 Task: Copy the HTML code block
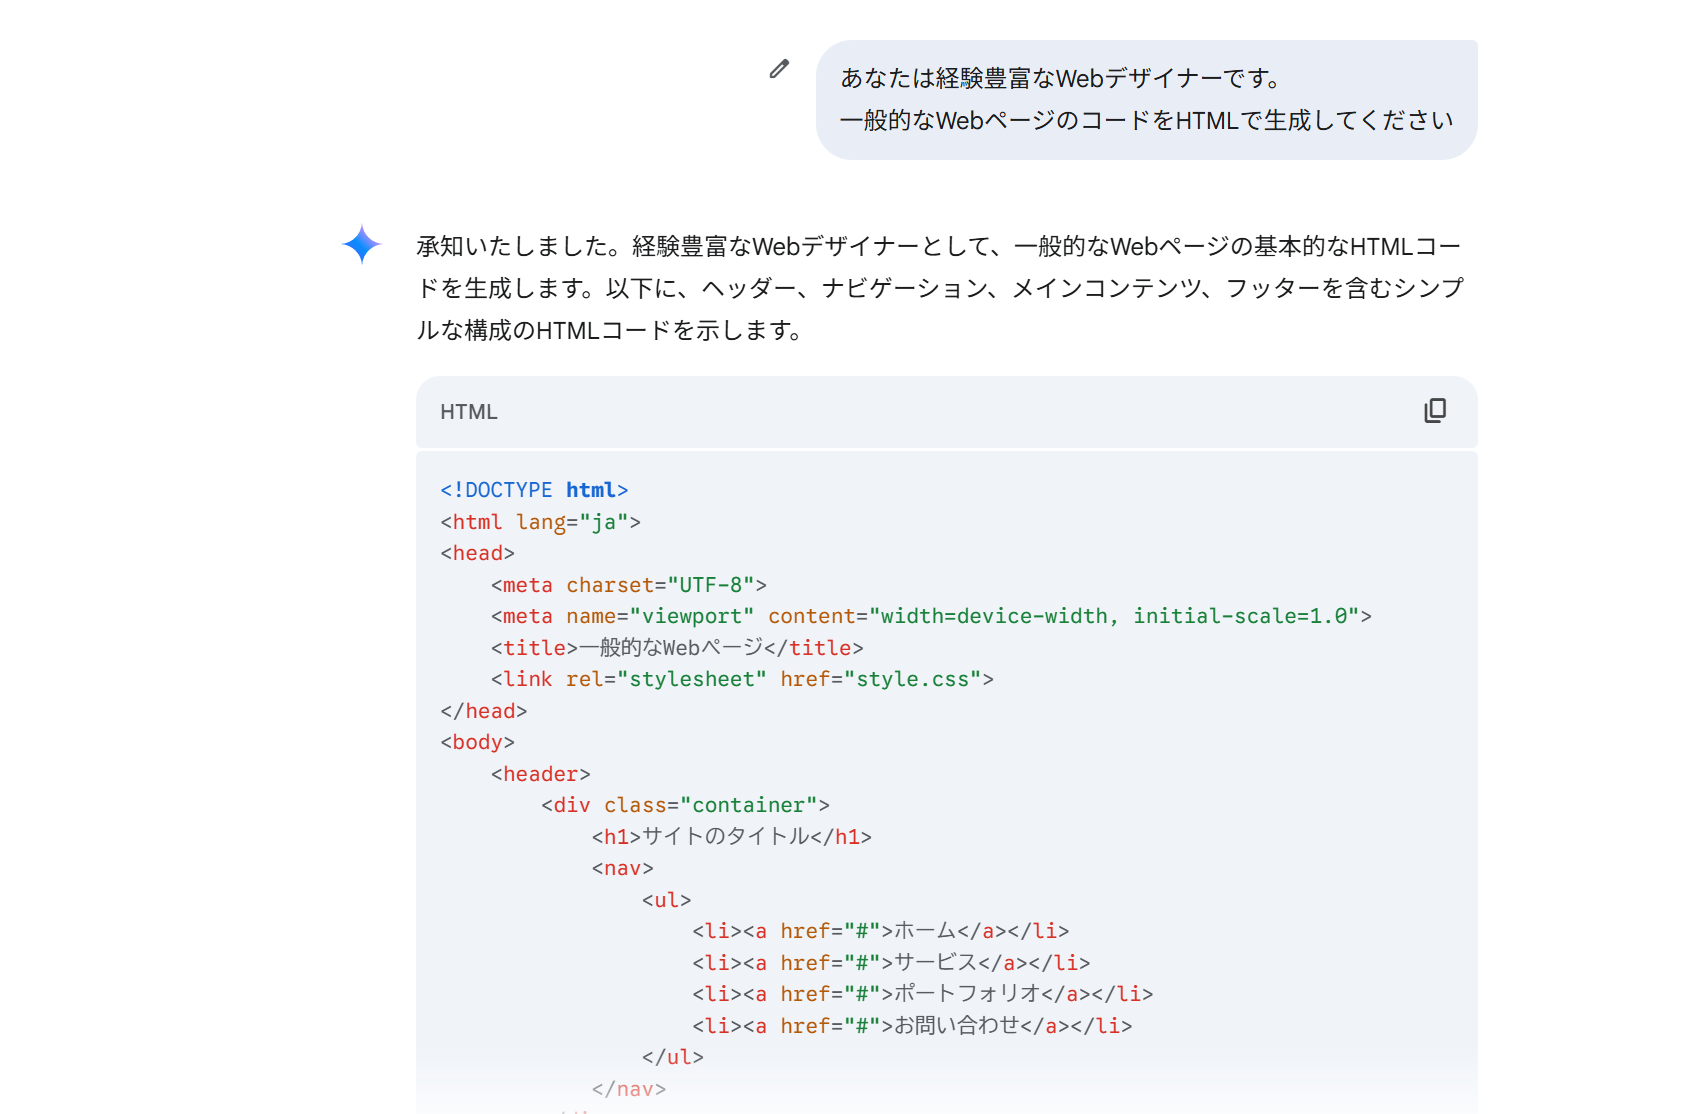click(1435, 411)
